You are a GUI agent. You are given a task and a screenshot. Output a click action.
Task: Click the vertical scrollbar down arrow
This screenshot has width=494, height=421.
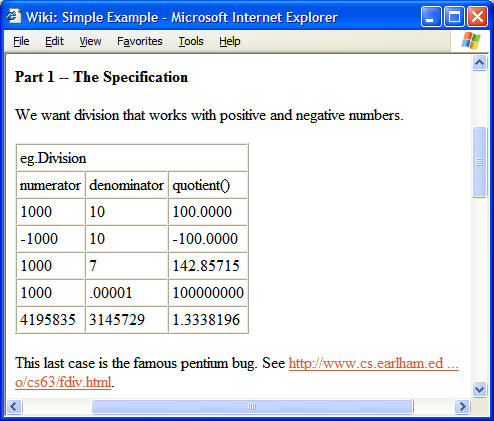tap(479, 389)
